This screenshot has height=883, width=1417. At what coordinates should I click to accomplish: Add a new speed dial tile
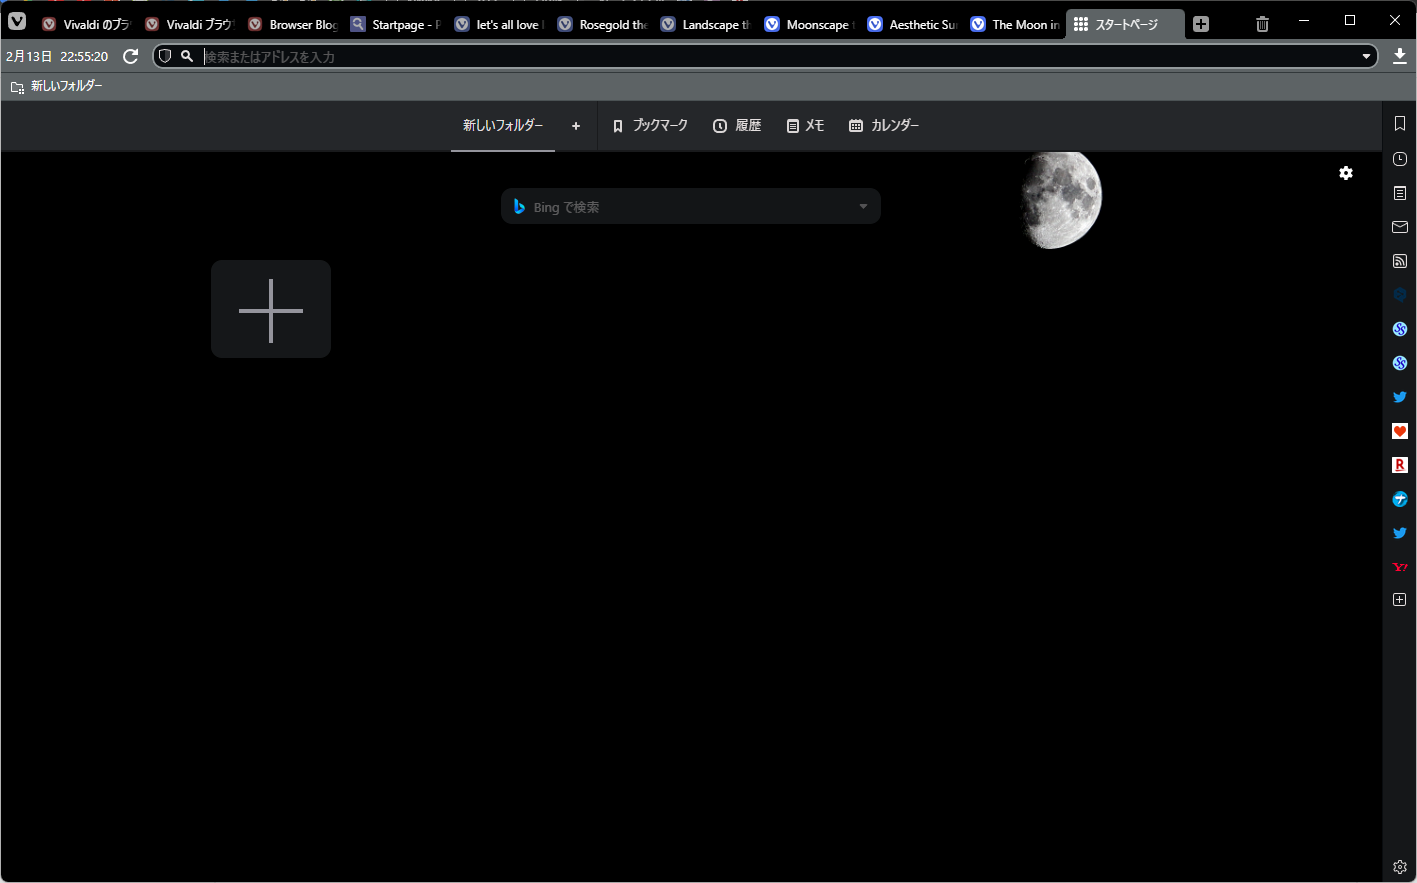(271, 310)
